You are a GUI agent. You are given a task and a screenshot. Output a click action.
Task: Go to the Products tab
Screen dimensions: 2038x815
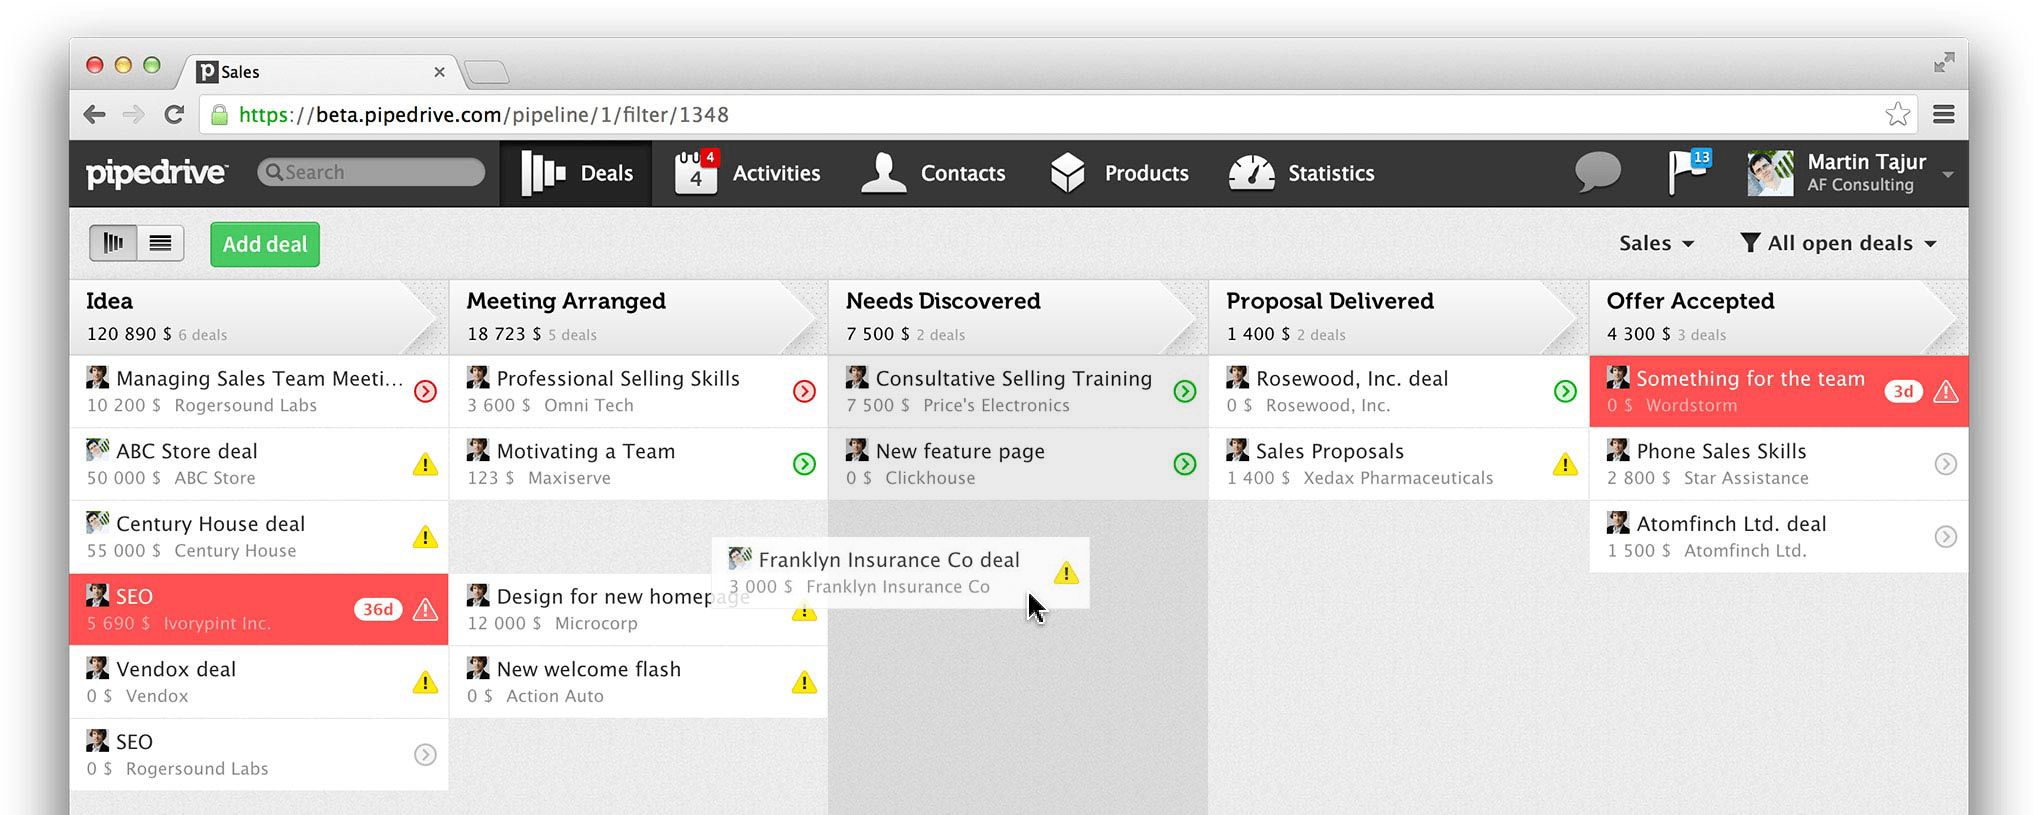tap(1119, 173)
